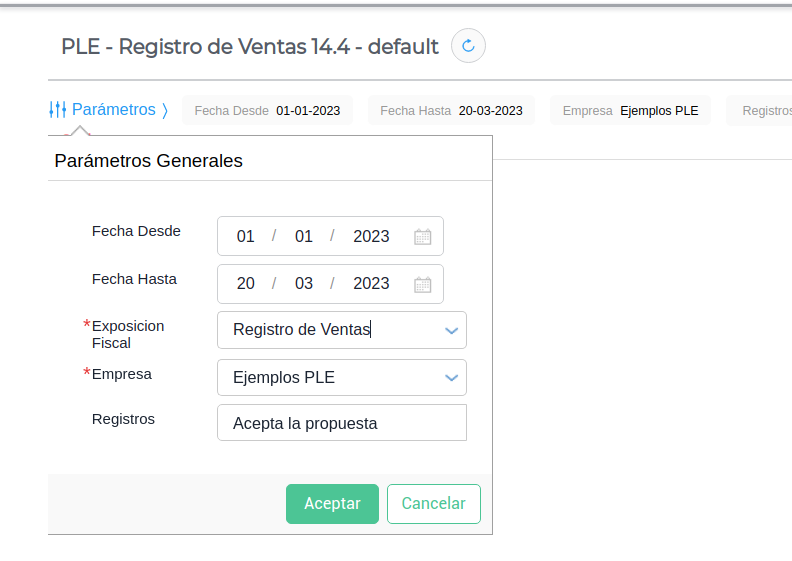Dismiss the dialog with the Cancelar button

tap(434, 503)
